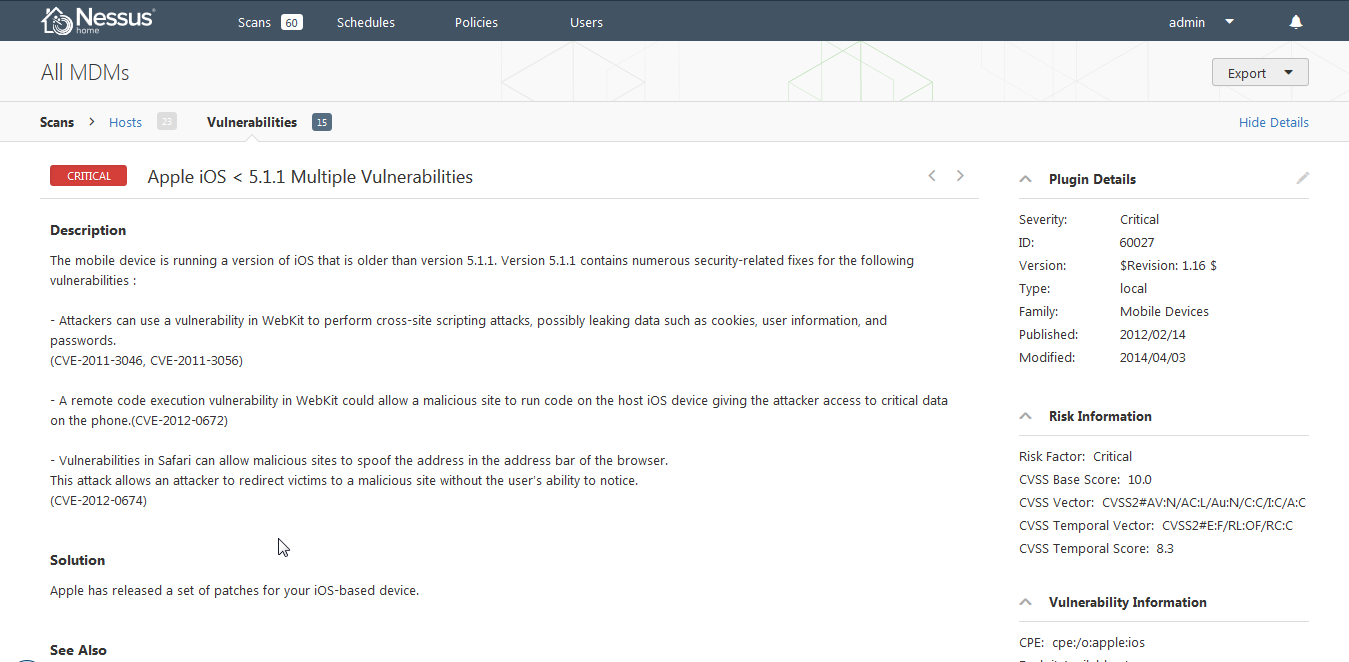
Task: Collapse the Vulnerability Information section
Action: tap(1025, 602)
